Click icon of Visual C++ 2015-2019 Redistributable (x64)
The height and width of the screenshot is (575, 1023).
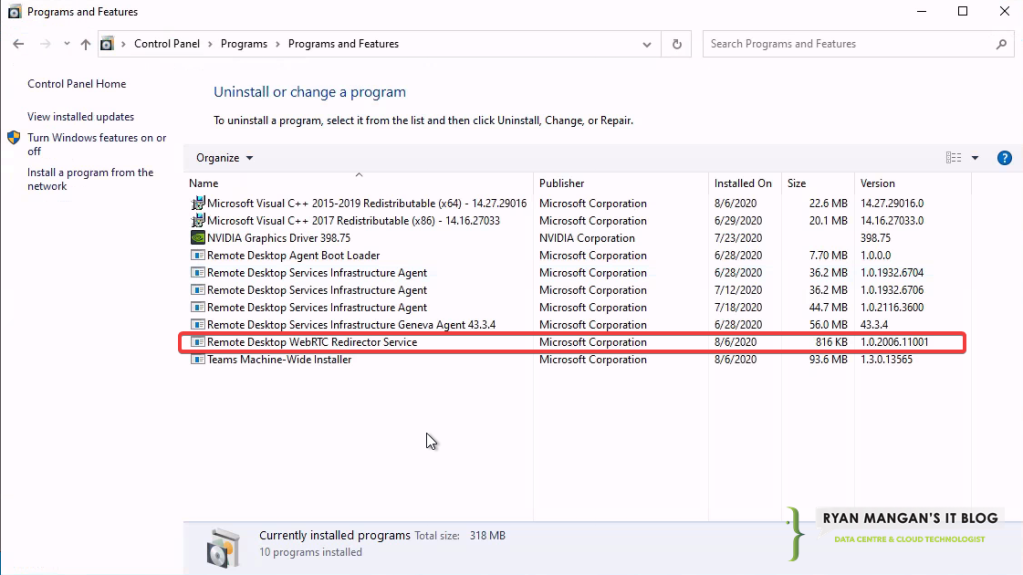pos(198,203)
